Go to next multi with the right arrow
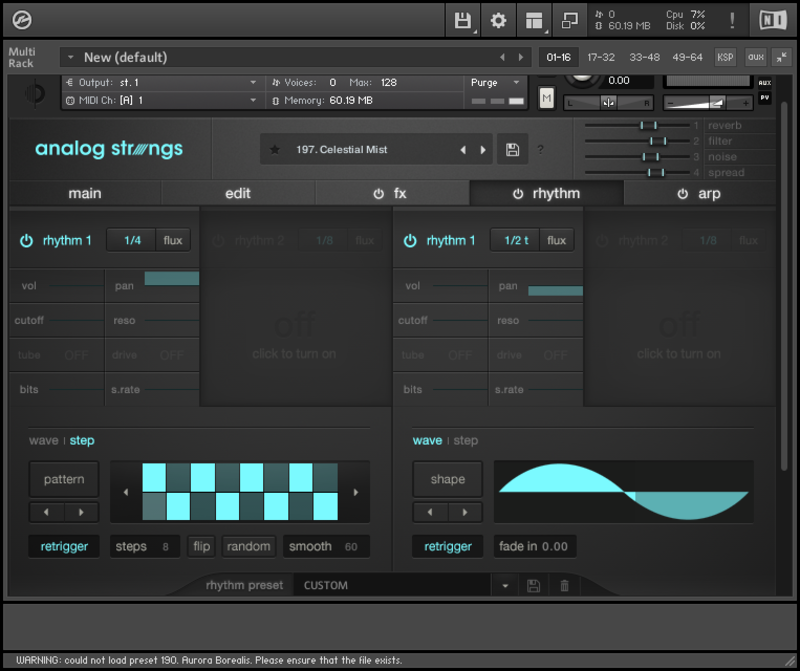800x671 pixels. [520, 57]
